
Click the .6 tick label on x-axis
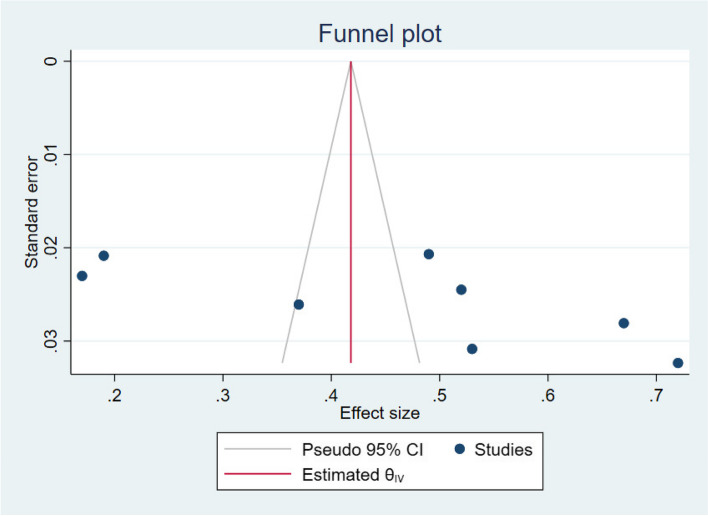[547, 394]
